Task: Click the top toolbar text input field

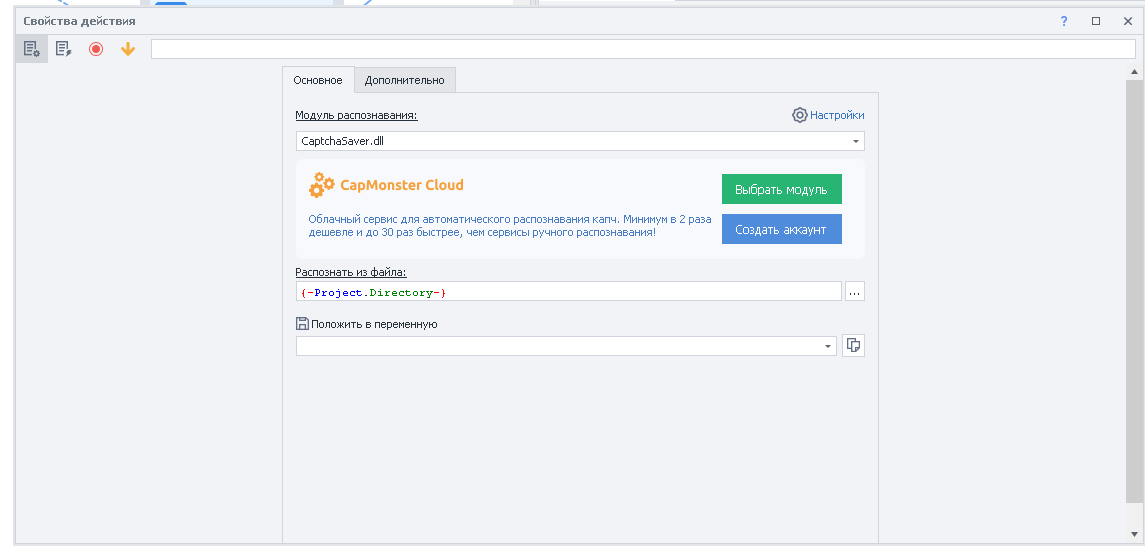Action: (x=643, y=49)
